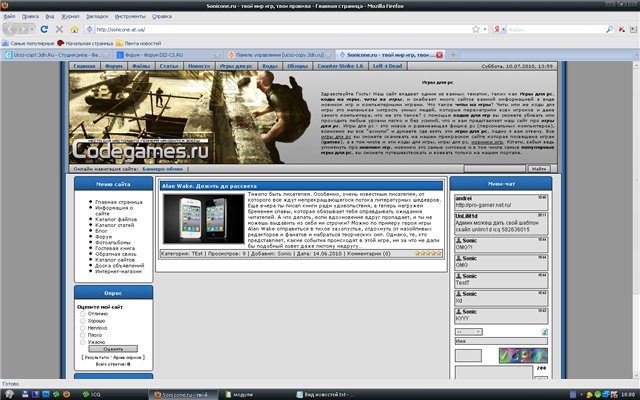Image resolution: width=640 pixels, height=400 pixels.
Task: Open the back-forward history dropdown arrow
Action: click(32, 29)
